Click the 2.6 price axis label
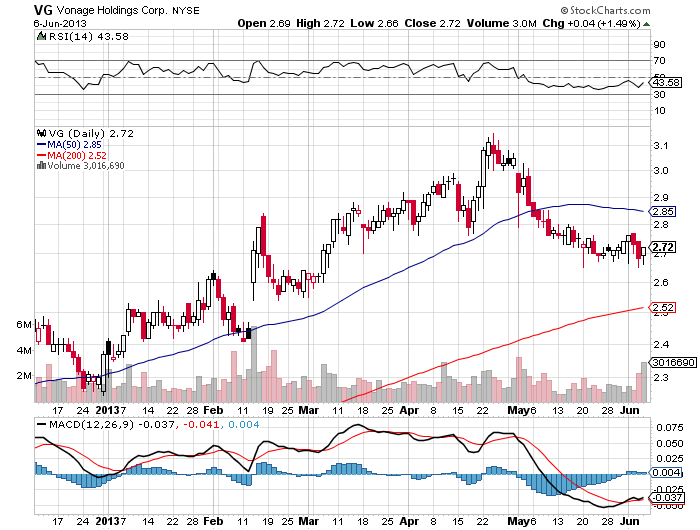Screen dimensions: 700x530 pyautogui.click(x=661, y=282)
